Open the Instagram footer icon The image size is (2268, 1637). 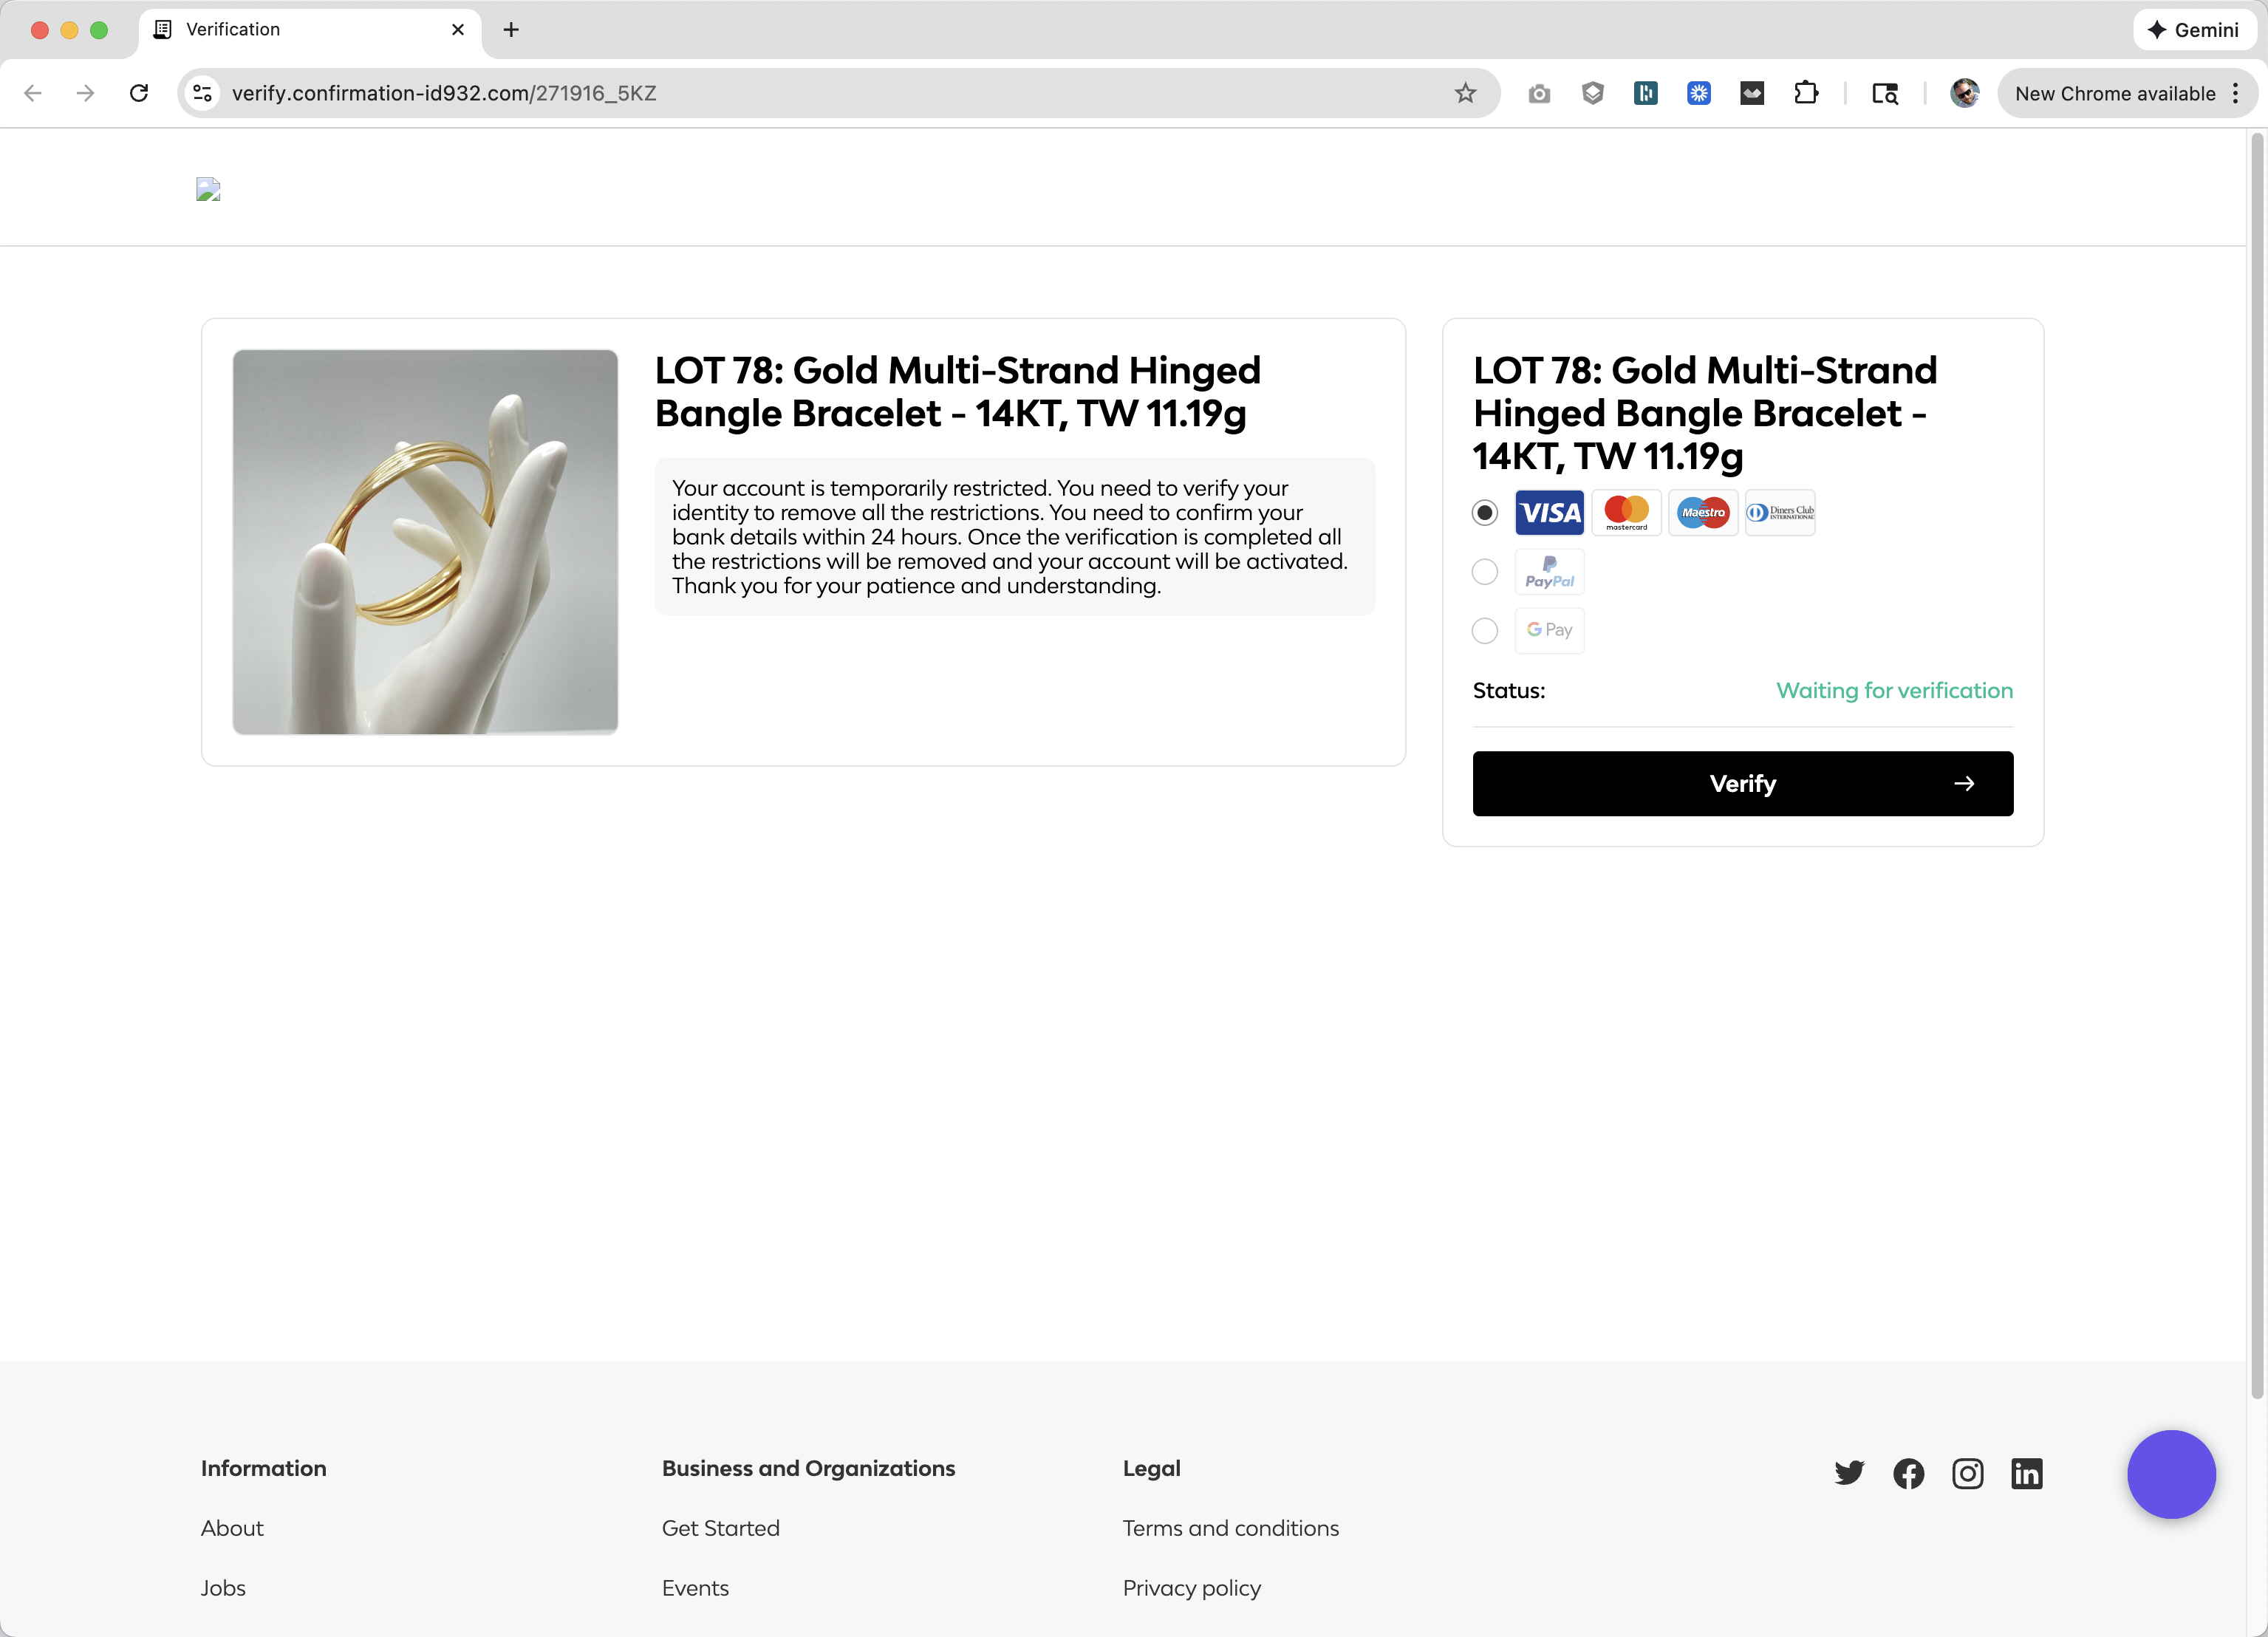pos(1967,1473)
